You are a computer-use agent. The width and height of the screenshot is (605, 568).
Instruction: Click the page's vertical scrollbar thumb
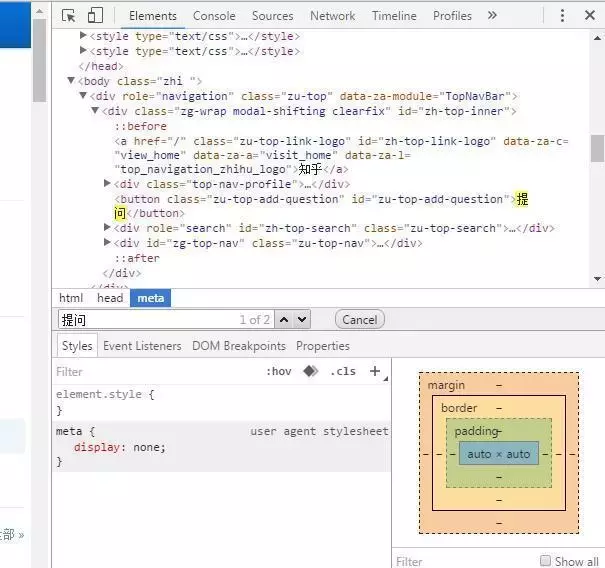point(39,61)
